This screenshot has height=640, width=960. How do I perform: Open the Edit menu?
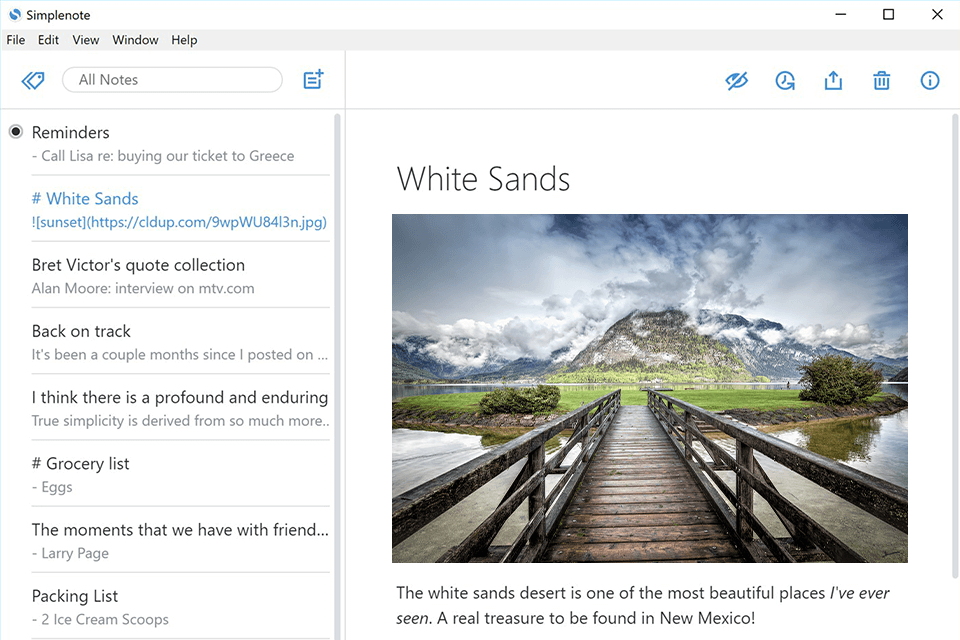point(48,40)
